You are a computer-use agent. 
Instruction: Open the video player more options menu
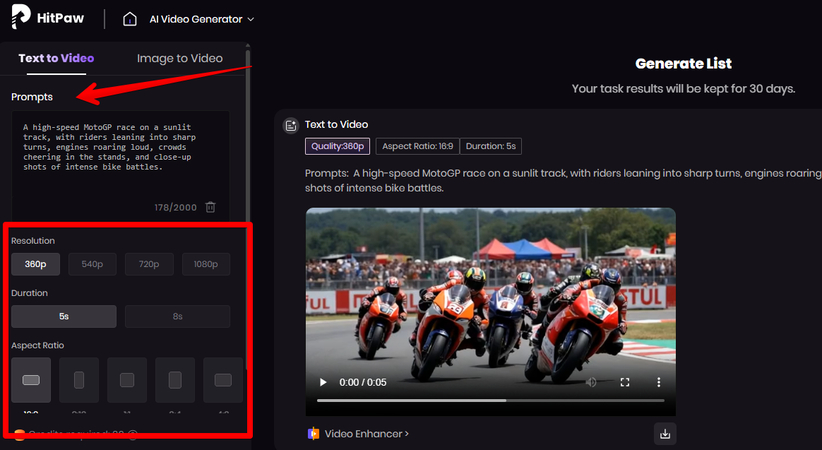(659, 382)
